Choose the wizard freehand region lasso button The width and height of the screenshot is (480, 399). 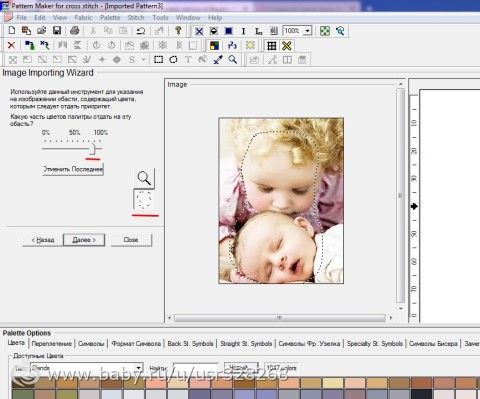144,200
